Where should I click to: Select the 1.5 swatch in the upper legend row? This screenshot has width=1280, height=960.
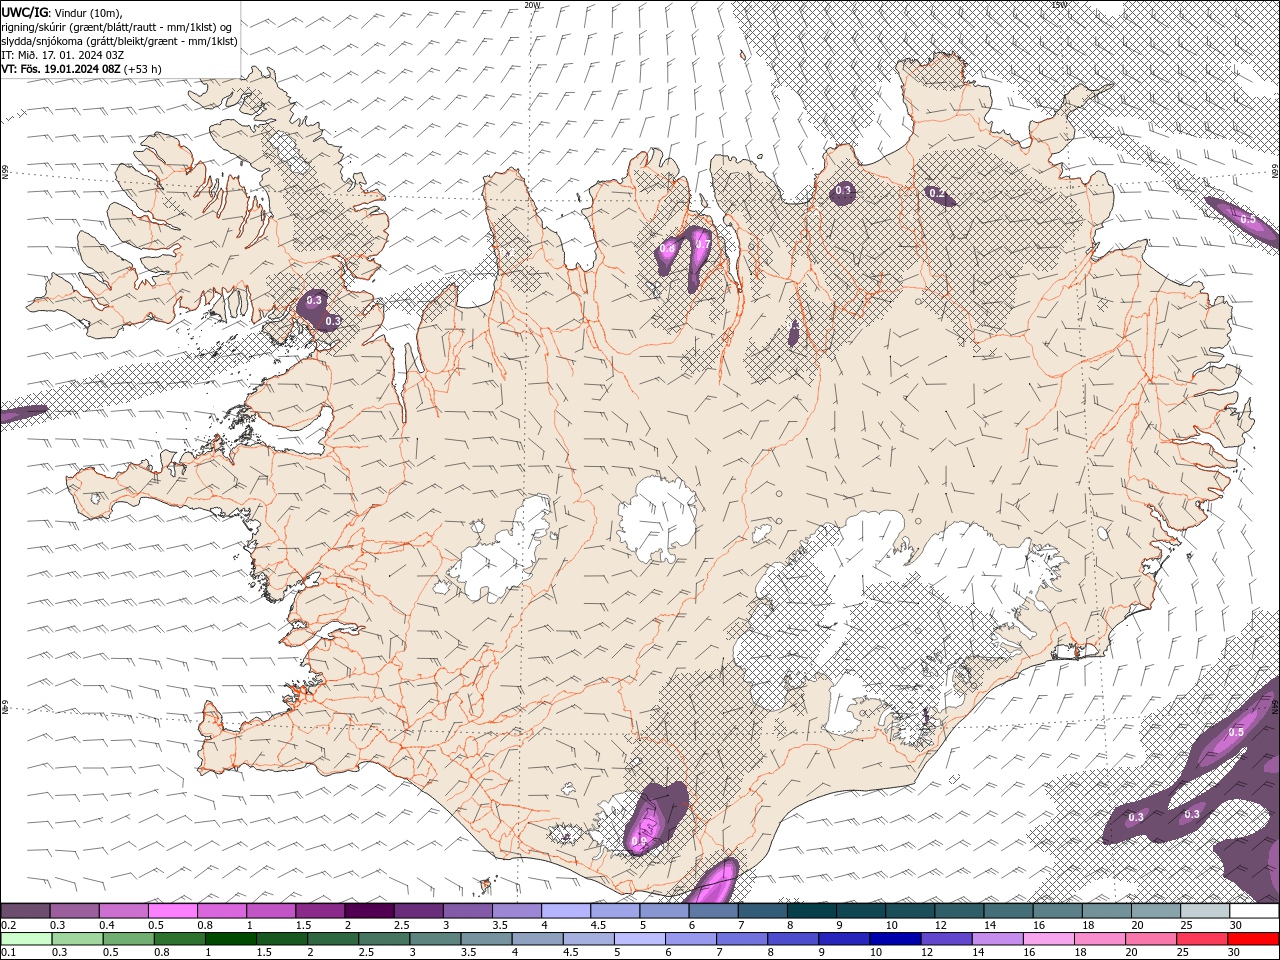(x=320, y=911)
